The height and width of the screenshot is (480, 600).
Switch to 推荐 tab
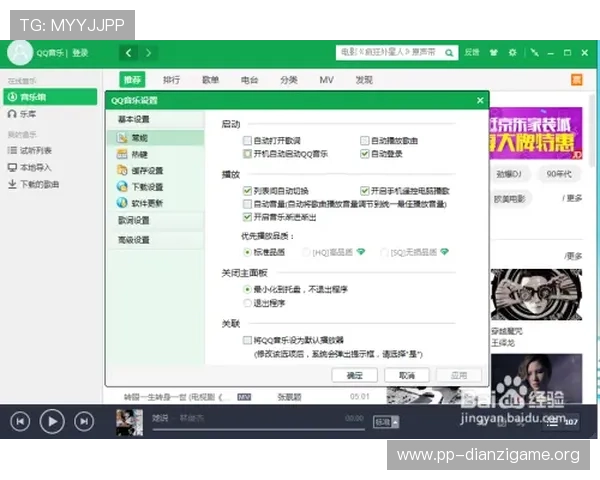(132, 80)
